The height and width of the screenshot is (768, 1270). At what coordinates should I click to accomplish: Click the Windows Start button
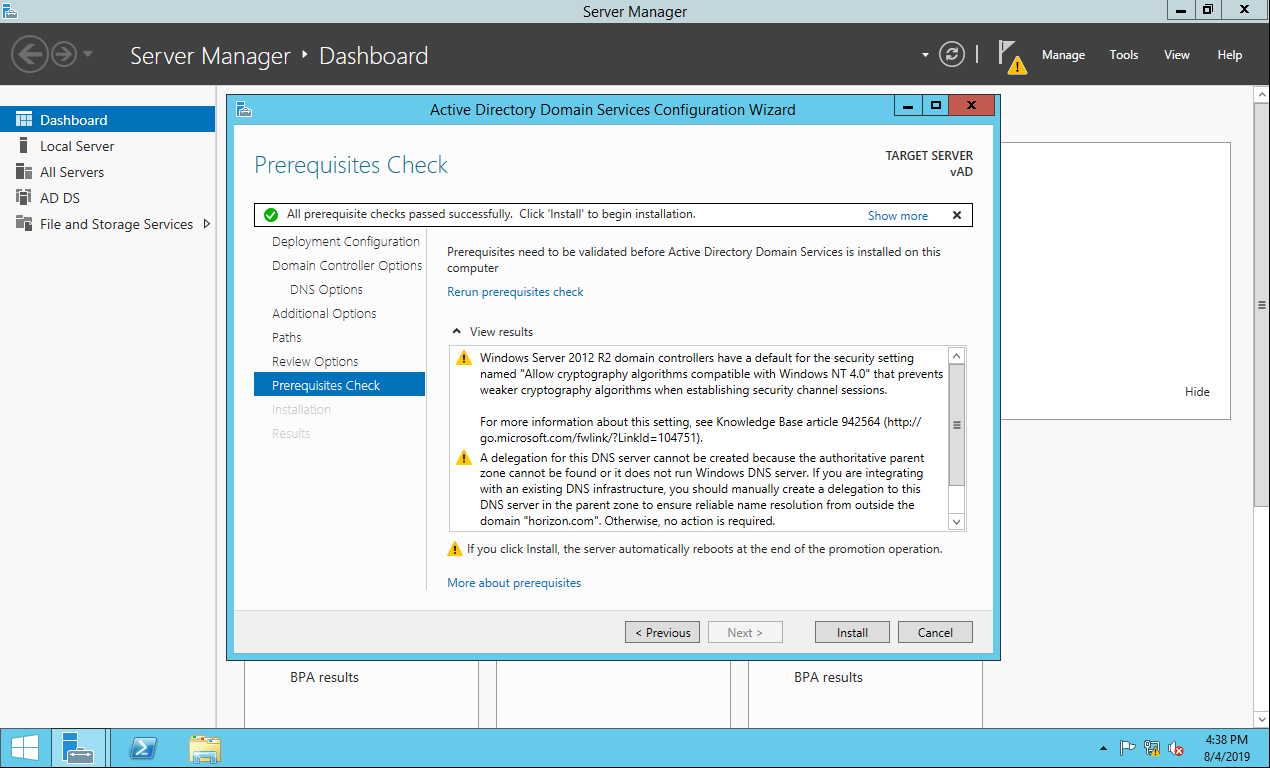(x=25, y=748)
